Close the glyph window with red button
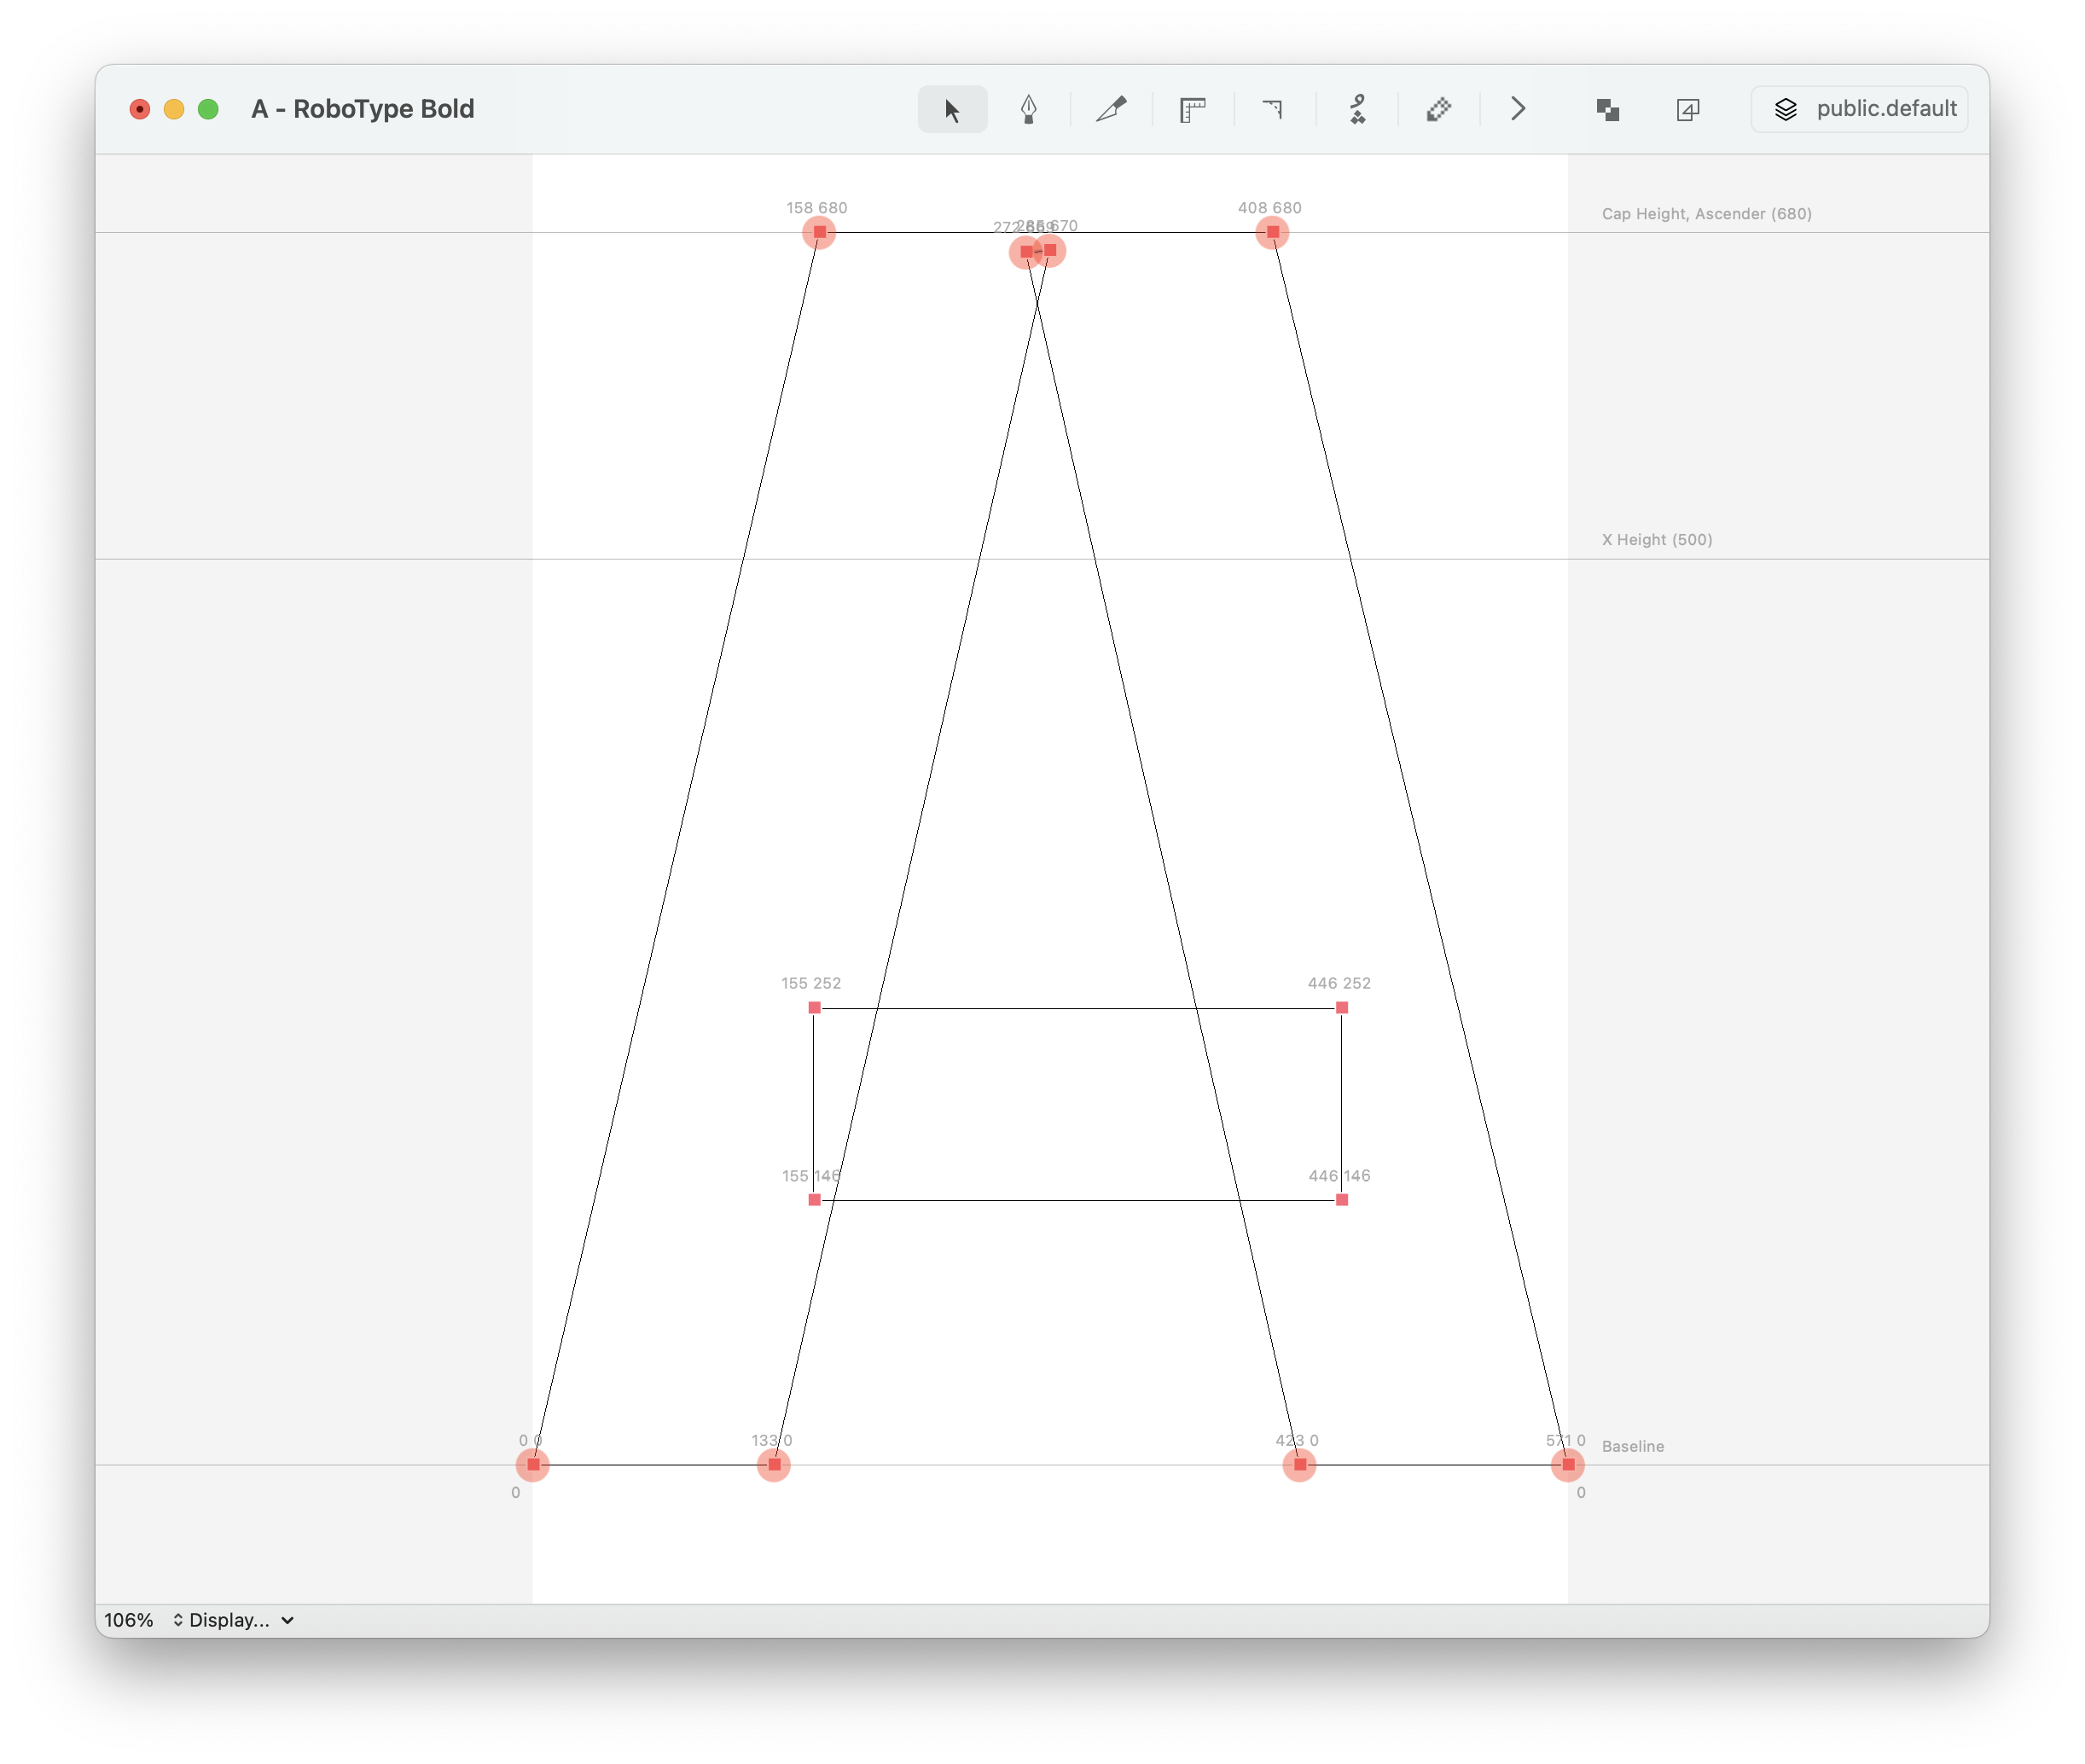This screenshot has height=1764, width=2085. (140, 109)
